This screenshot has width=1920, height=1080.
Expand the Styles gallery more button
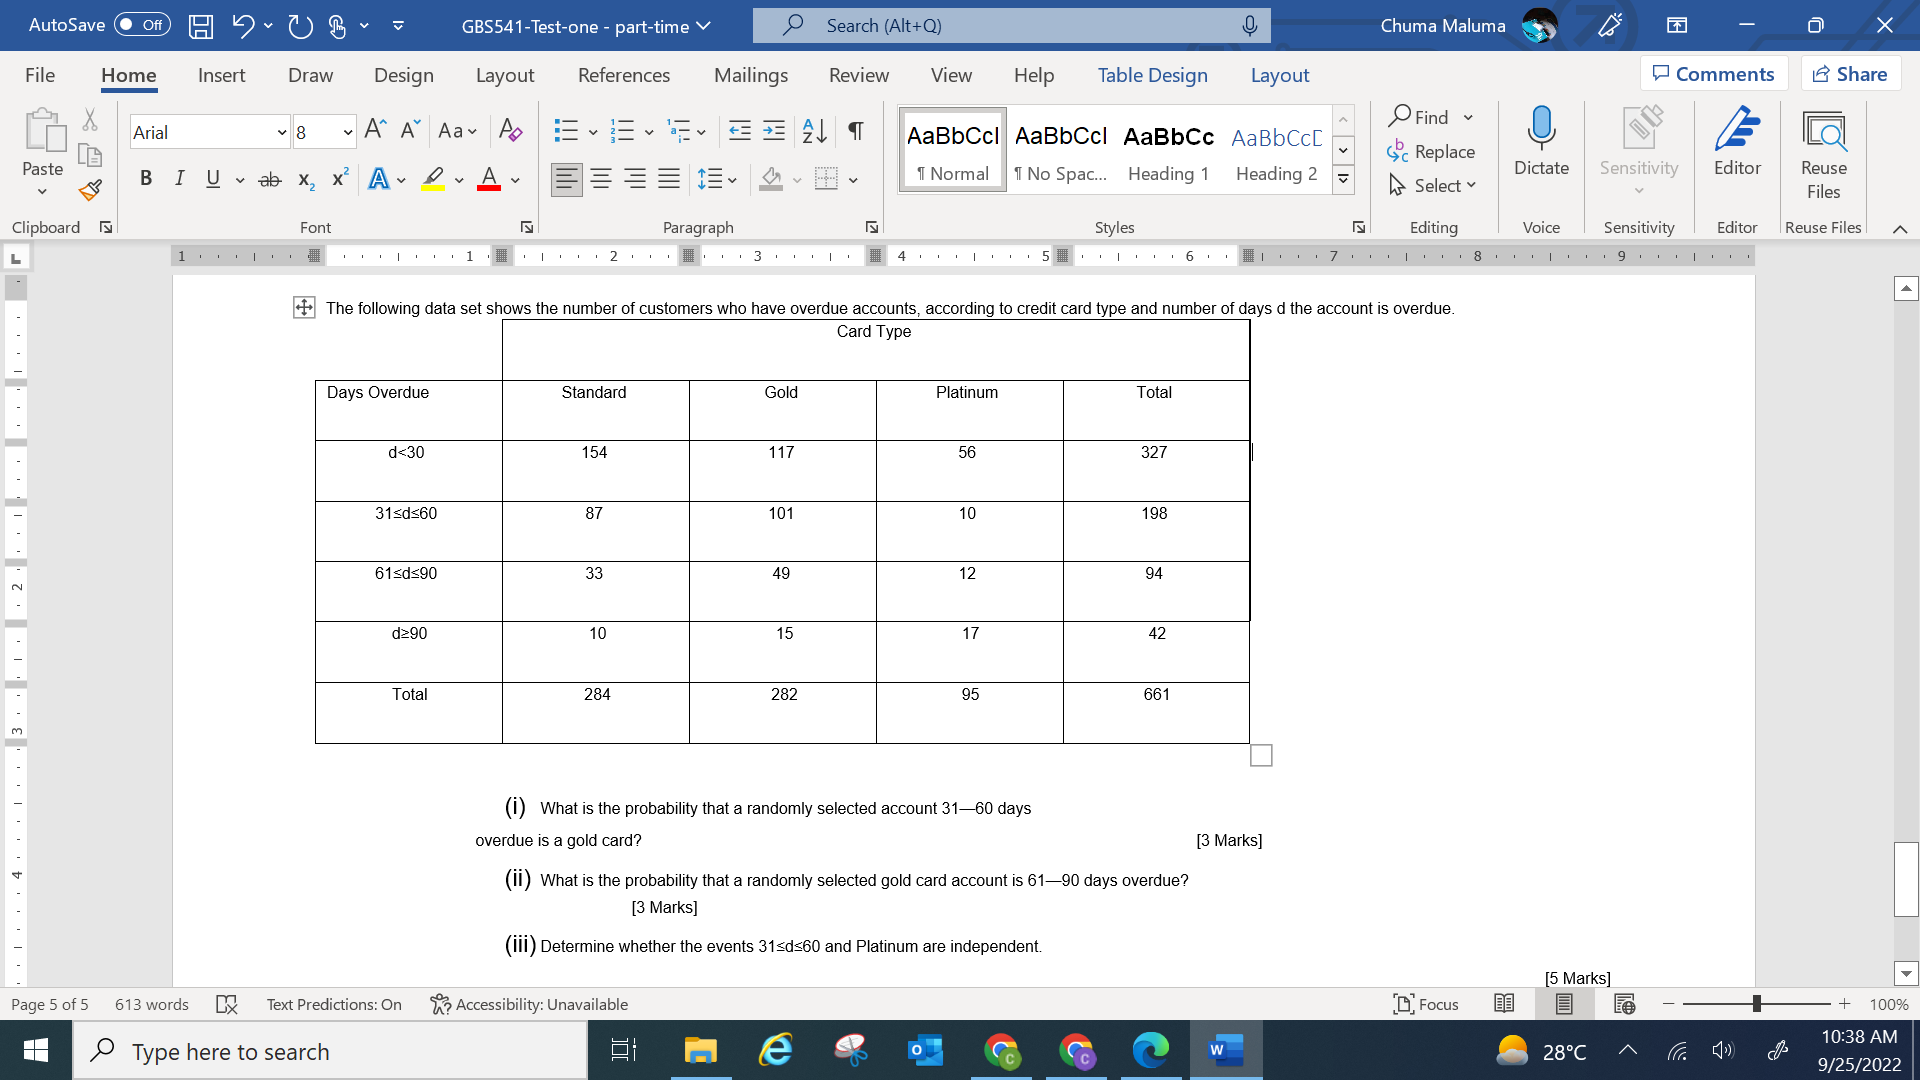(1343, 180)
